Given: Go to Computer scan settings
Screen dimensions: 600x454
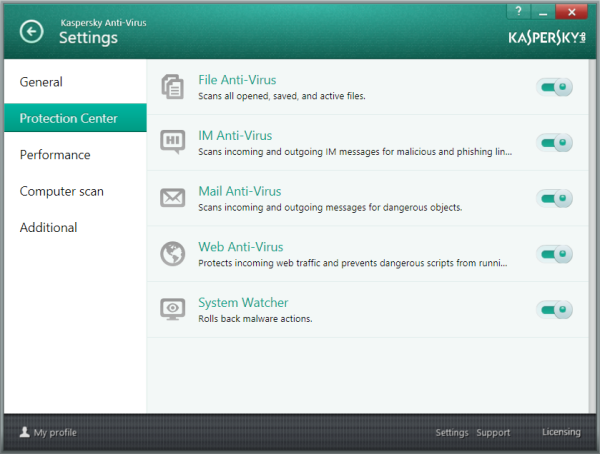Looking at the screenshot, I should [61, 191].
